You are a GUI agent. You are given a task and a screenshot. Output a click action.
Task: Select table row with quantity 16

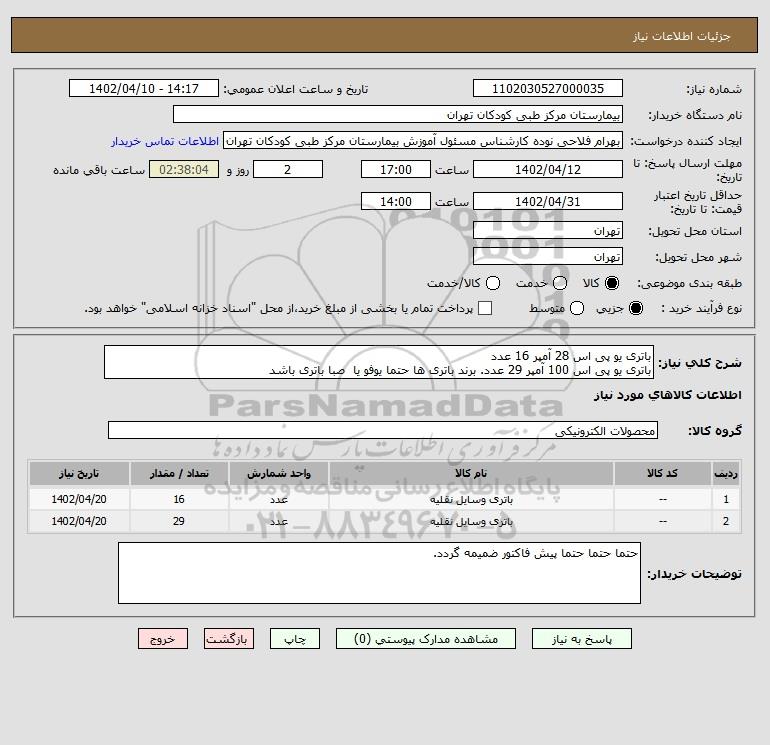[384, 498]
